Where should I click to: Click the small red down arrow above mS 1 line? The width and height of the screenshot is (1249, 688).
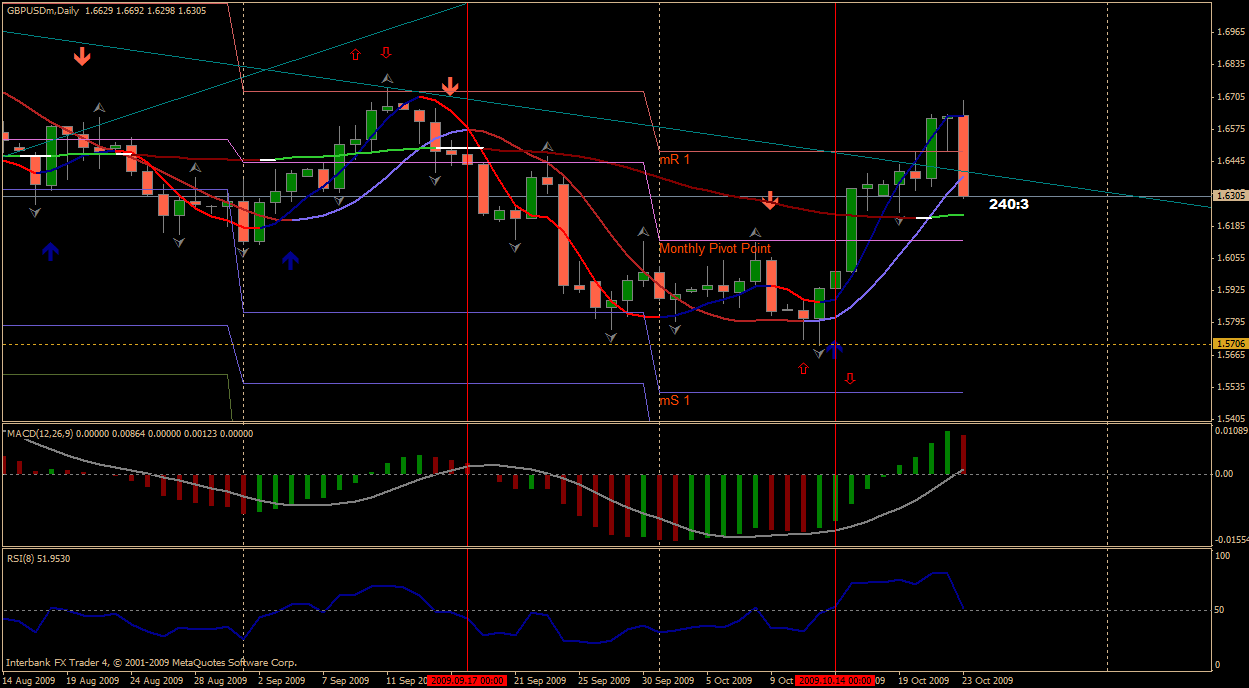pos(850,378)
